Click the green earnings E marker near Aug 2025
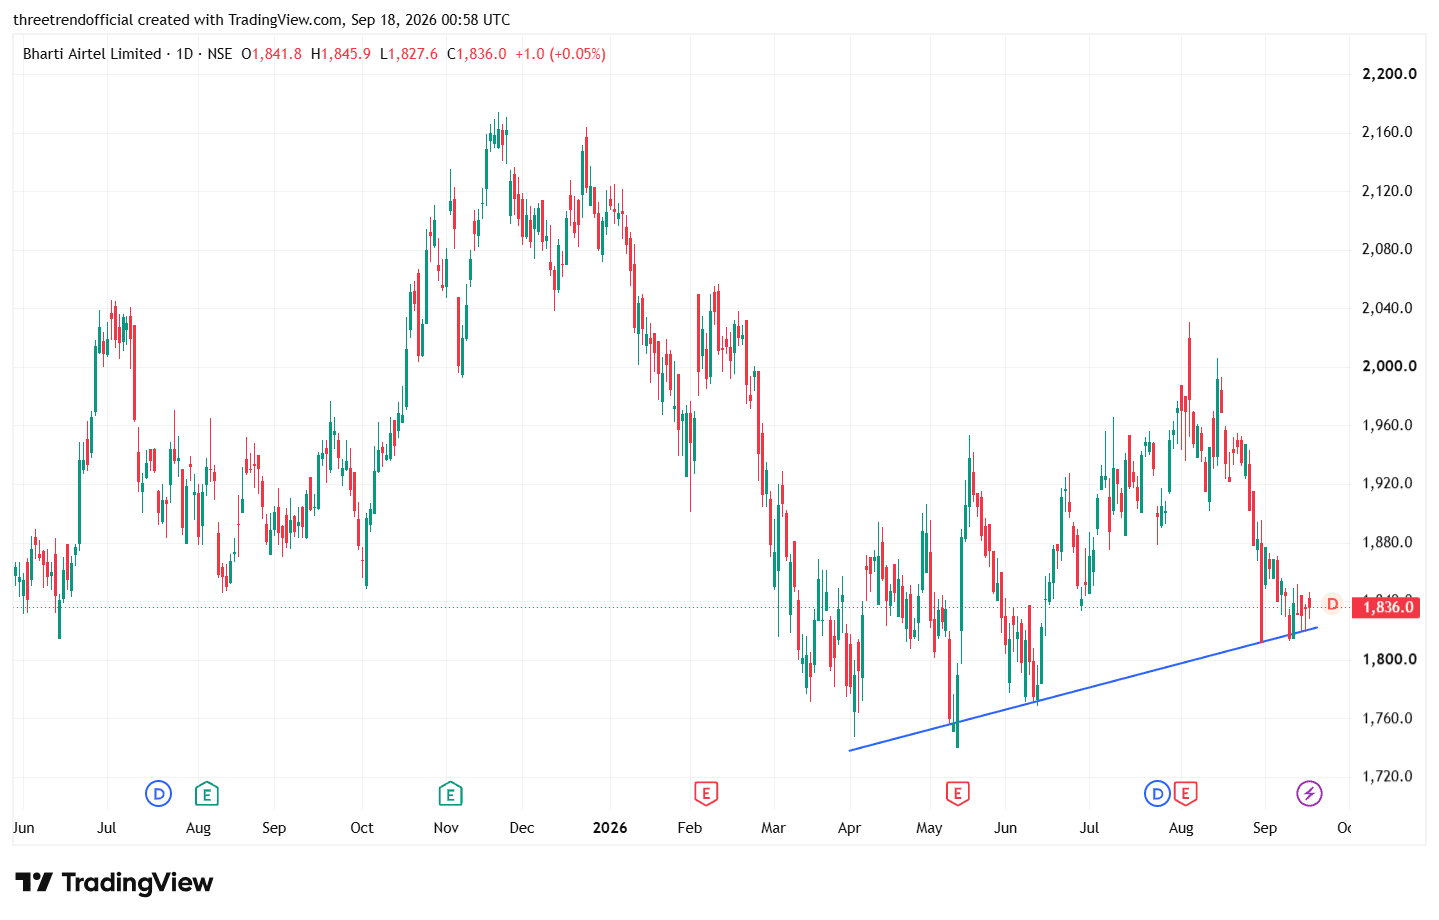 click(206, 794)
